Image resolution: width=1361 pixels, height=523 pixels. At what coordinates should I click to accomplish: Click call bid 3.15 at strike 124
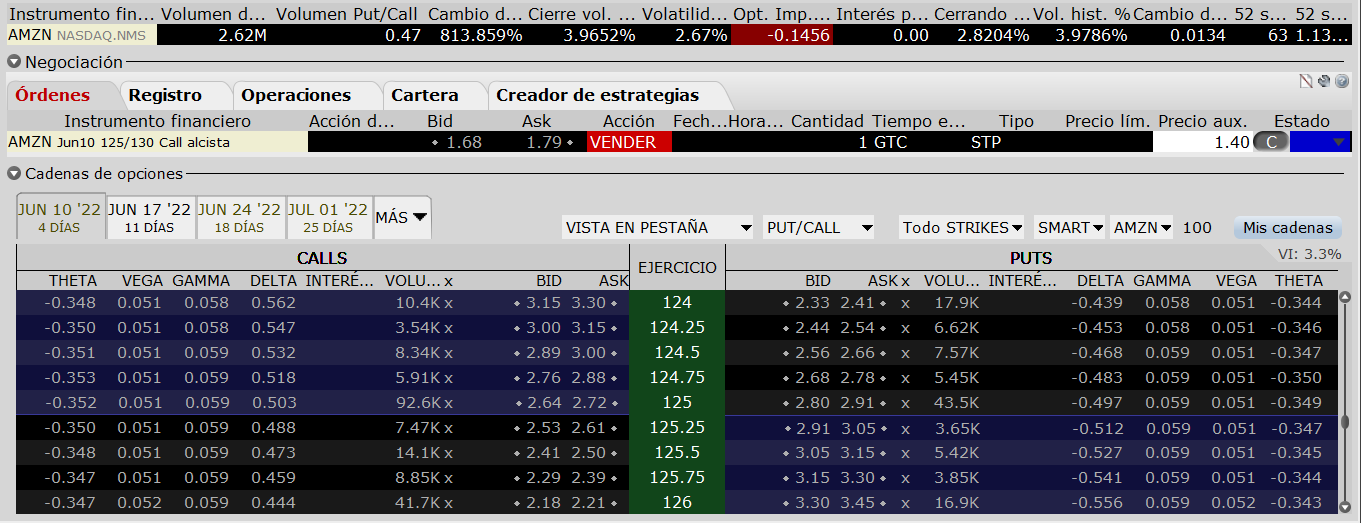tap(544, 302)
